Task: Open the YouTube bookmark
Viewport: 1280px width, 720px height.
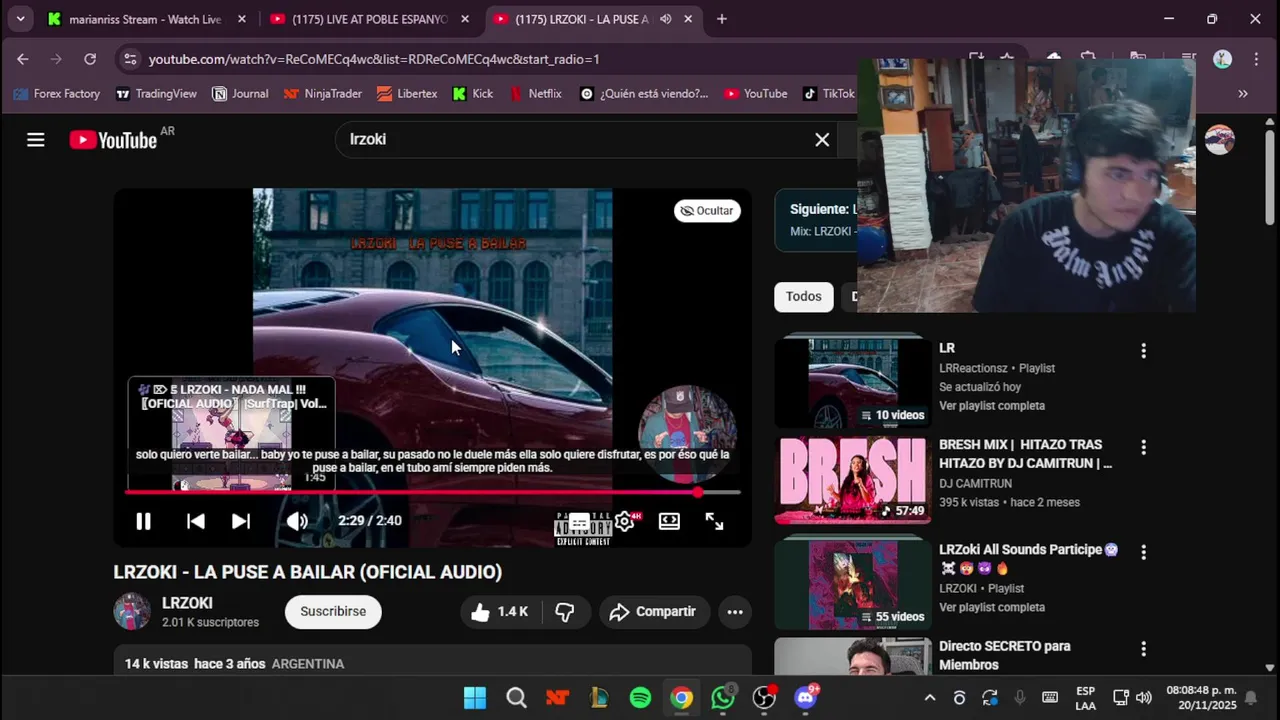Action: click(756, 94)
